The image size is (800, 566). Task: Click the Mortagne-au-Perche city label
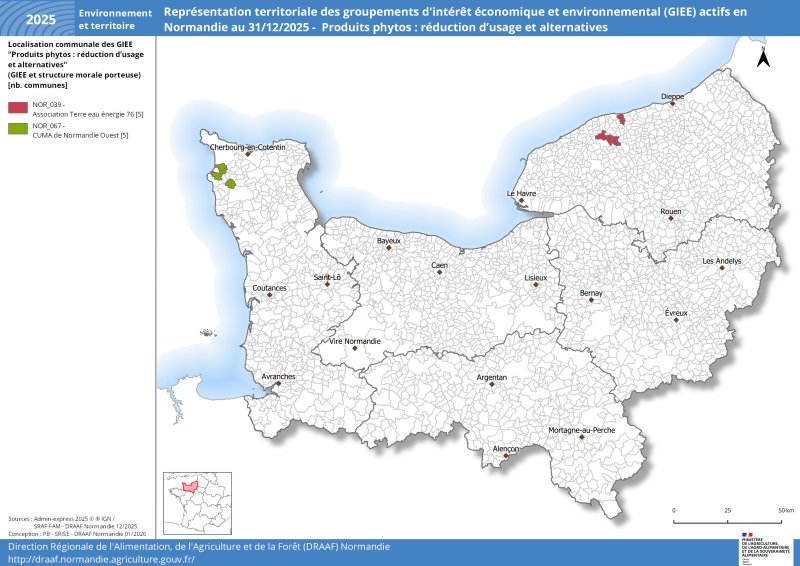[x=582, y=430]
